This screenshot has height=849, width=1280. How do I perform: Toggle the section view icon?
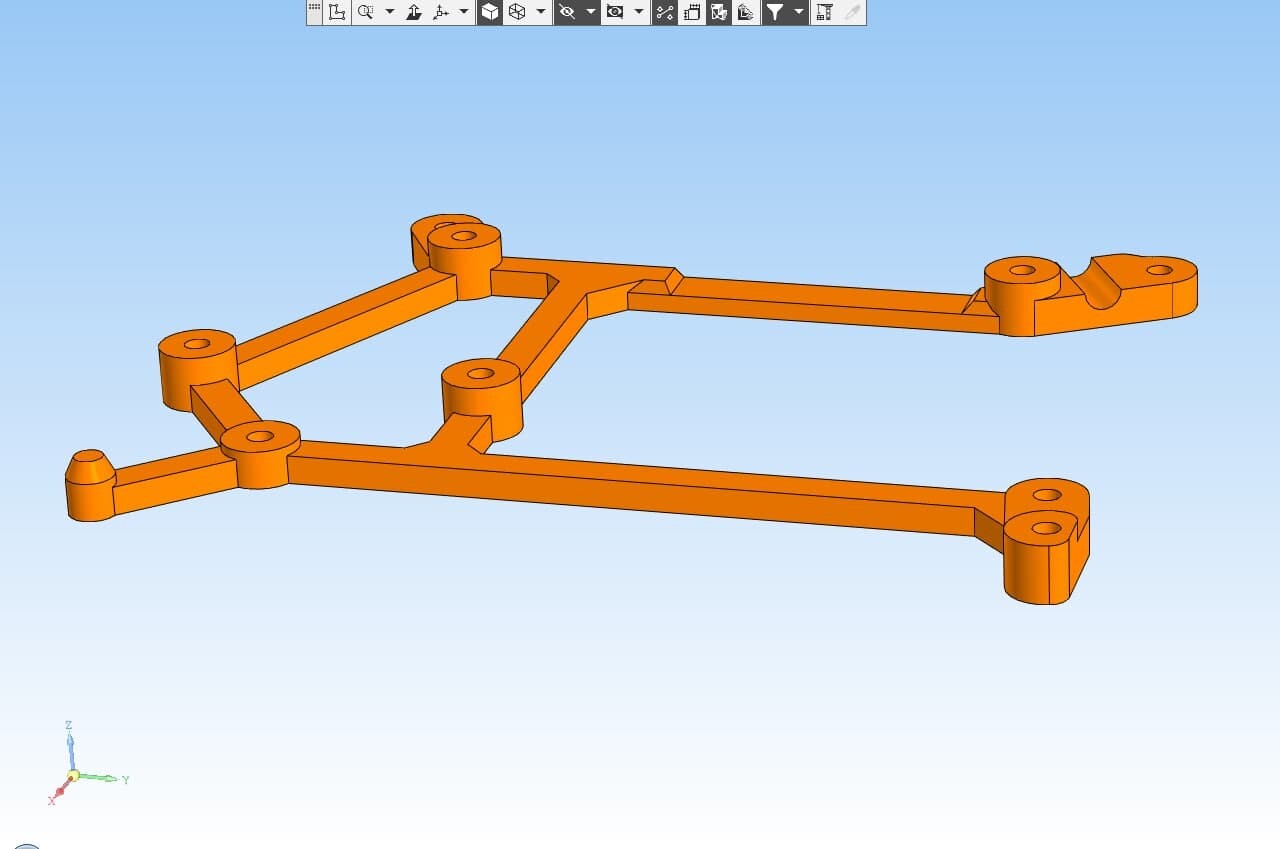718,12
